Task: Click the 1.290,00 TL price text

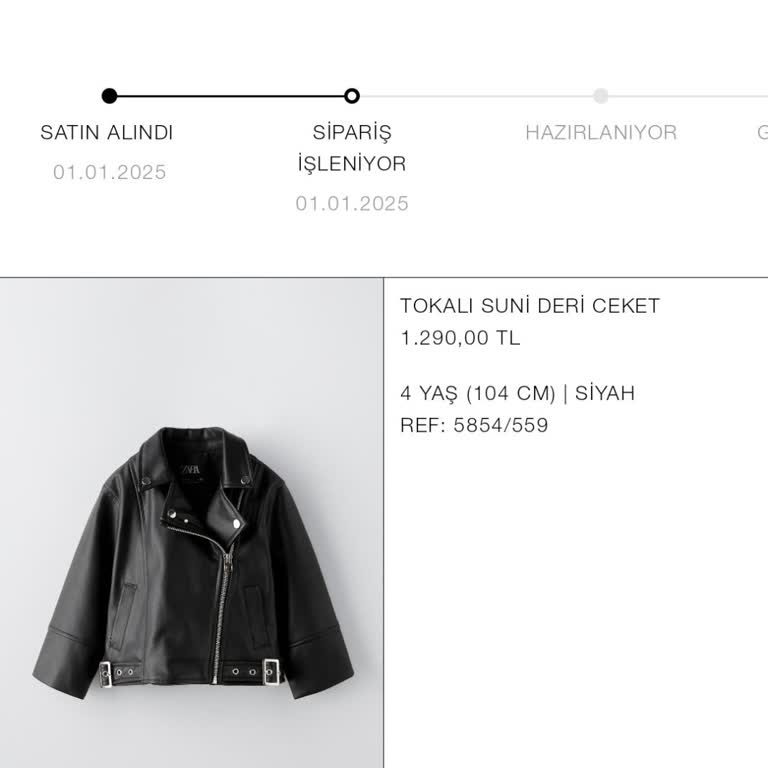Action: (460, 338)
